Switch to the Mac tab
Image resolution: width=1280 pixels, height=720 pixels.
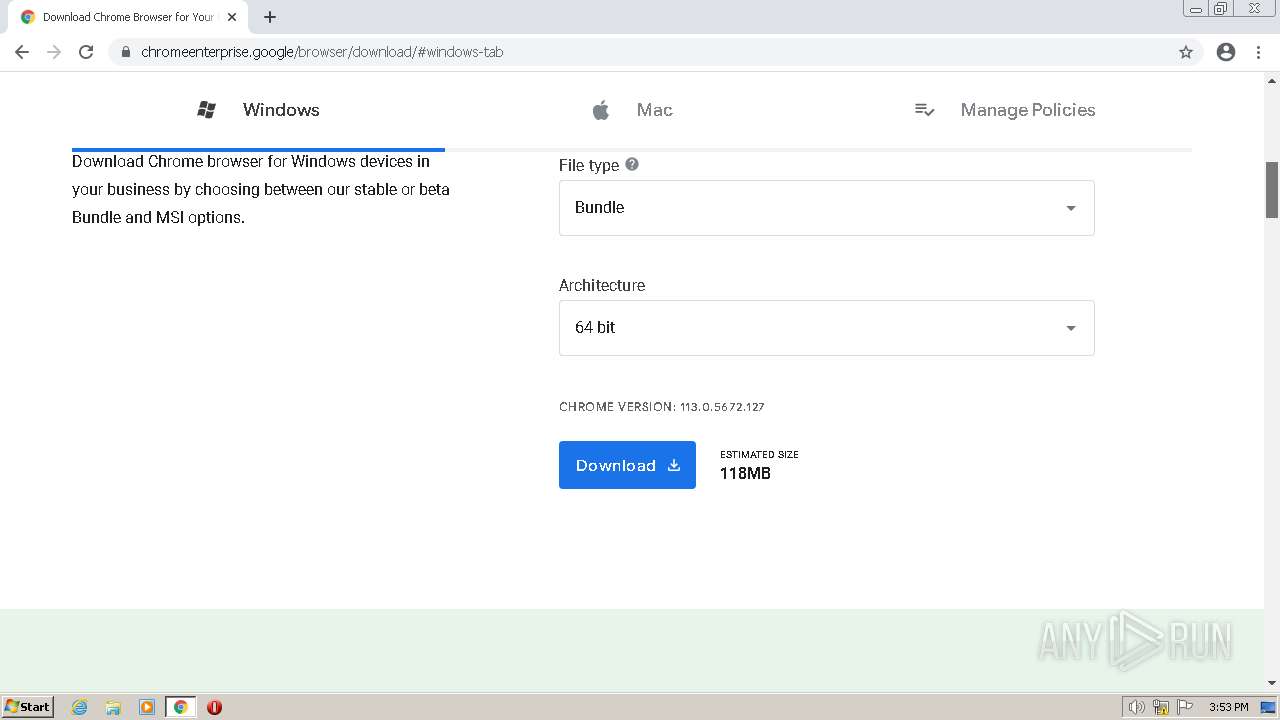[632, 110]
